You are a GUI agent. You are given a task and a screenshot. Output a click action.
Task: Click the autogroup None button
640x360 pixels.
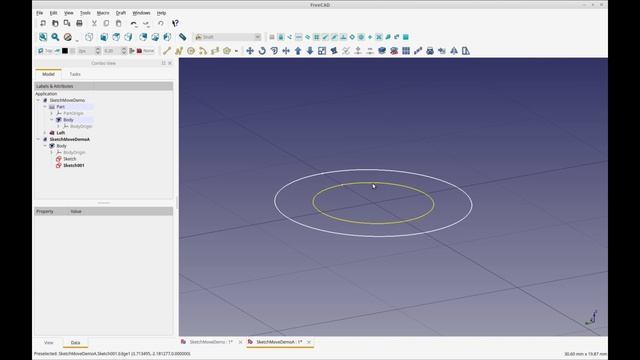pos(146,51)
